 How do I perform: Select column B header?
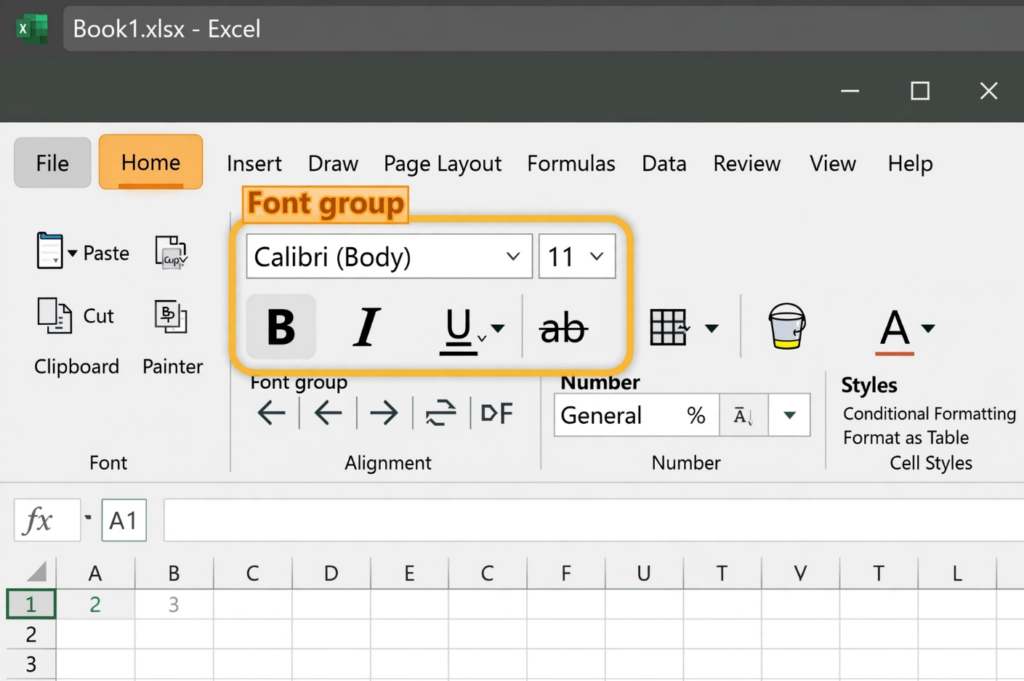tap(174, 573)
